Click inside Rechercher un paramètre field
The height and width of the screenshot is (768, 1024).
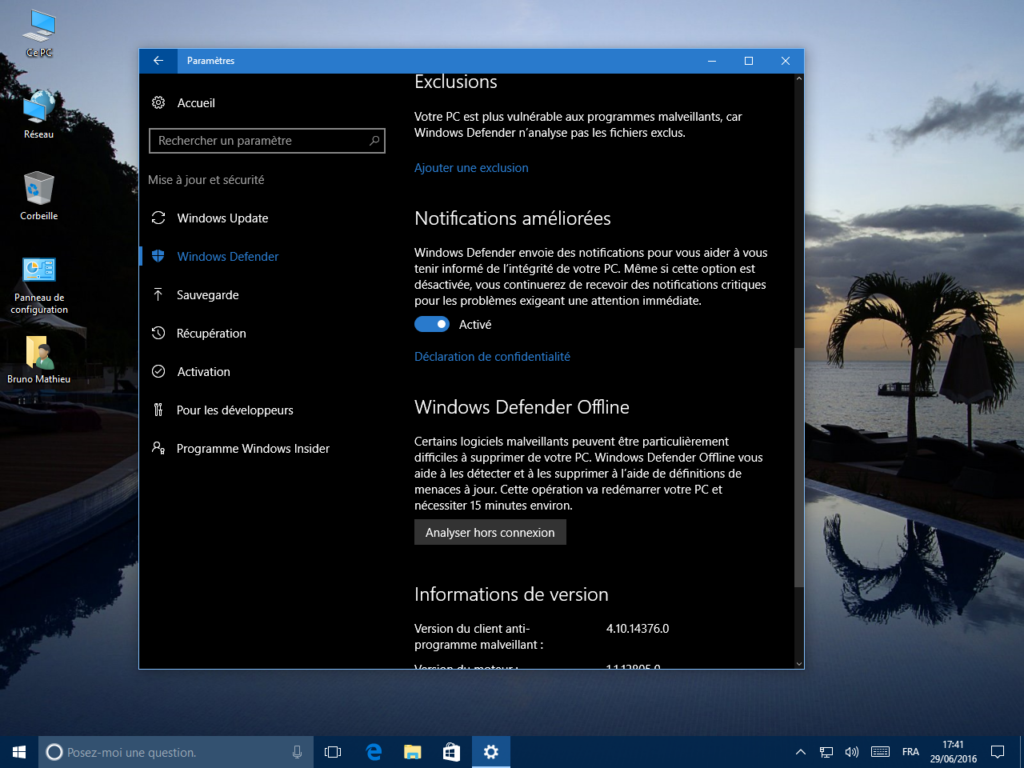(x=267, y=140)
